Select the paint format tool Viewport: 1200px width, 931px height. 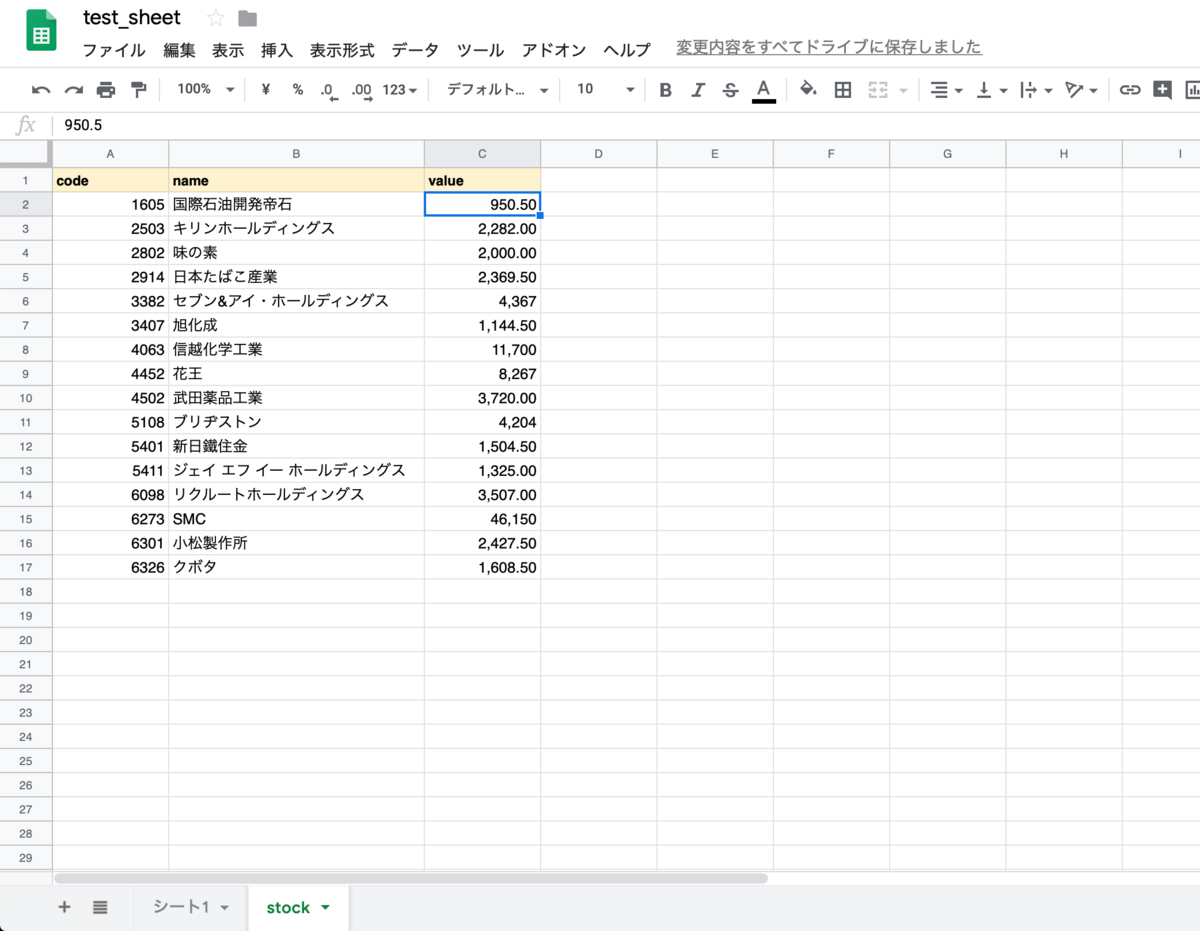139,89
